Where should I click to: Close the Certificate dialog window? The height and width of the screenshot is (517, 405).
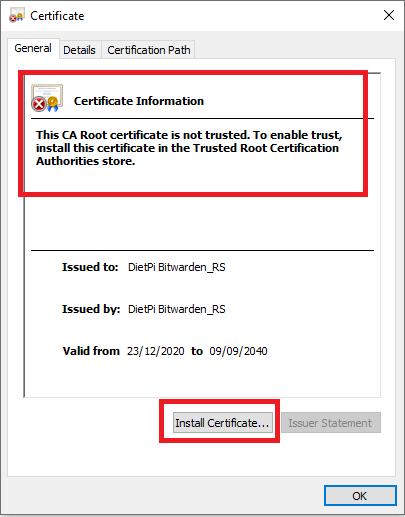coord(389,15)
